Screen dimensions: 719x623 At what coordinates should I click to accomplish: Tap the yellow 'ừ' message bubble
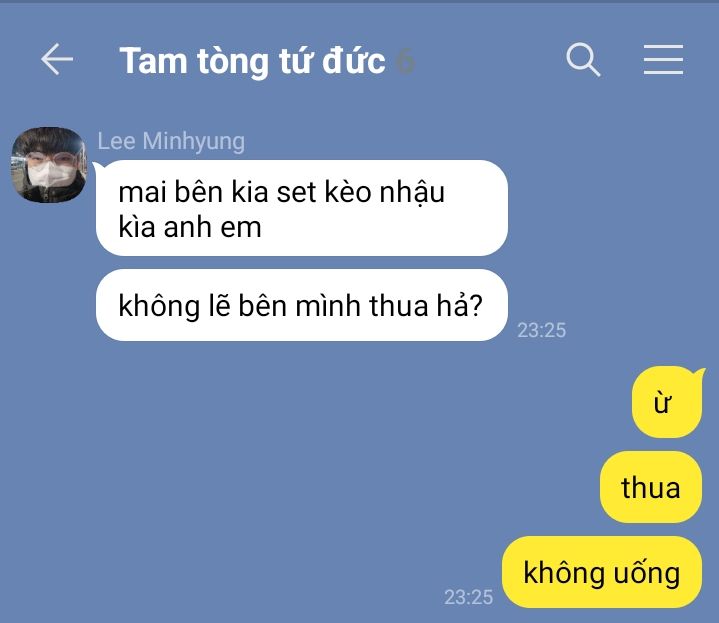(x=667, y=402)
